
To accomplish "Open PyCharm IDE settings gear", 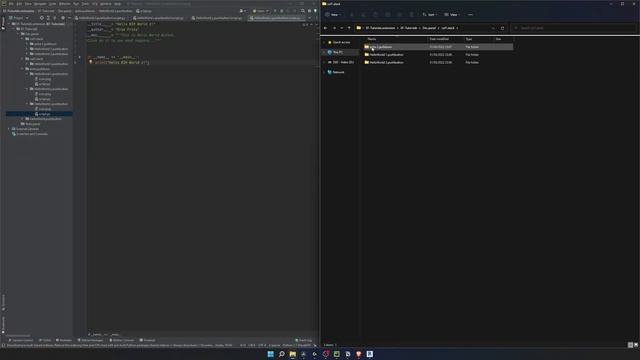I will (309, 11).
